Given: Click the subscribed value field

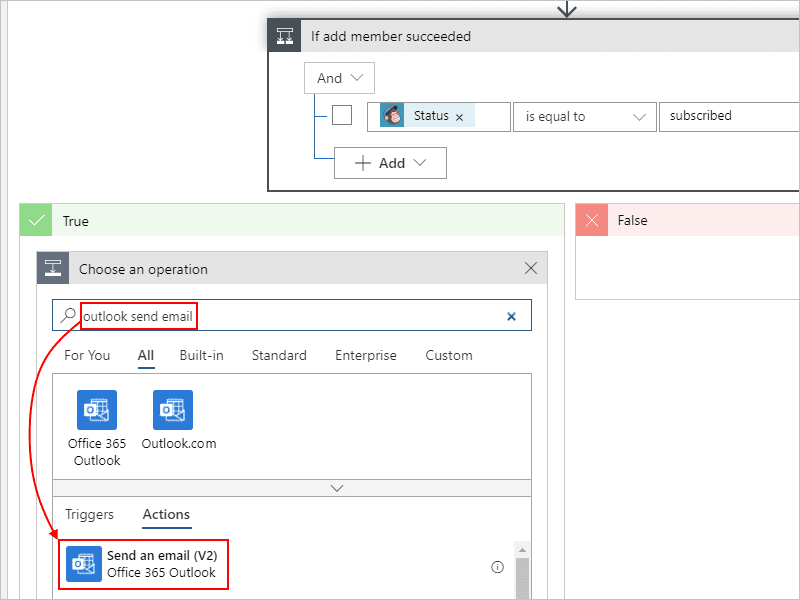Looking at the screenshot, I should click(730, 117).
